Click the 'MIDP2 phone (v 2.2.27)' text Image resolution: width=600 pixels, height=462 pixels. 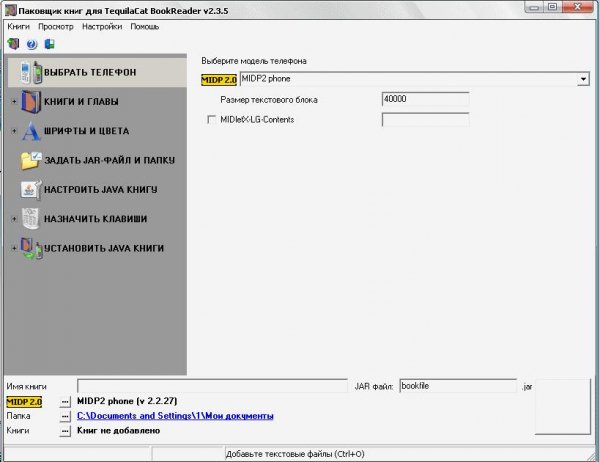(127, 401)
